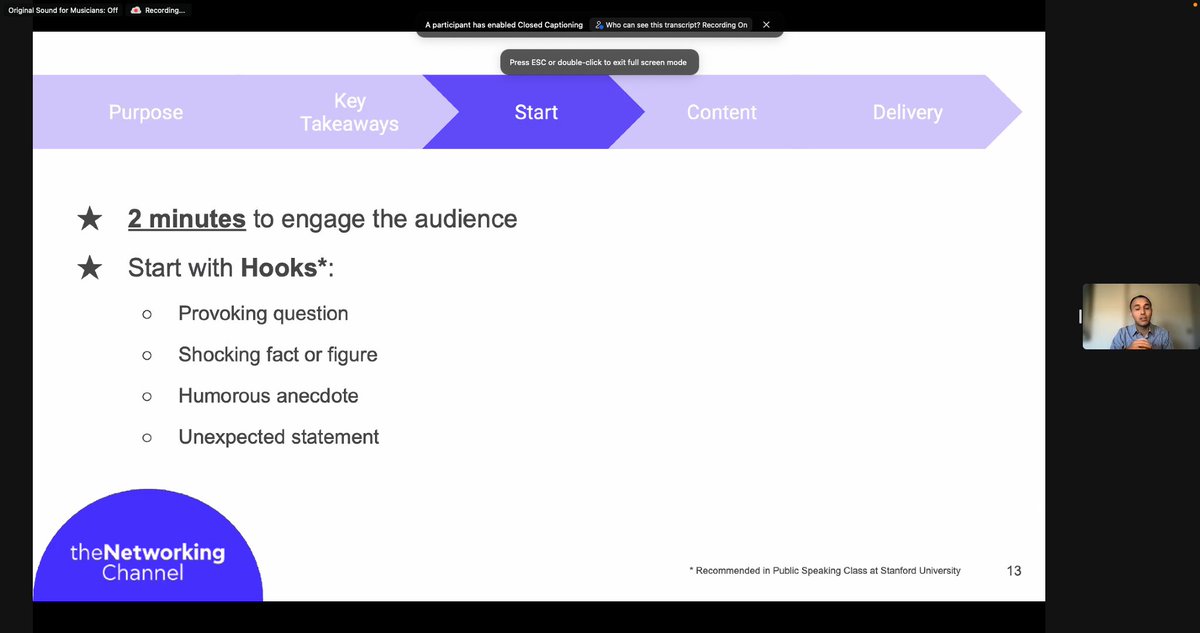Viewport: 1200px width, 633px height.
Task: Click the underlined '2 minutes' text
Action: tap(187, 219)
